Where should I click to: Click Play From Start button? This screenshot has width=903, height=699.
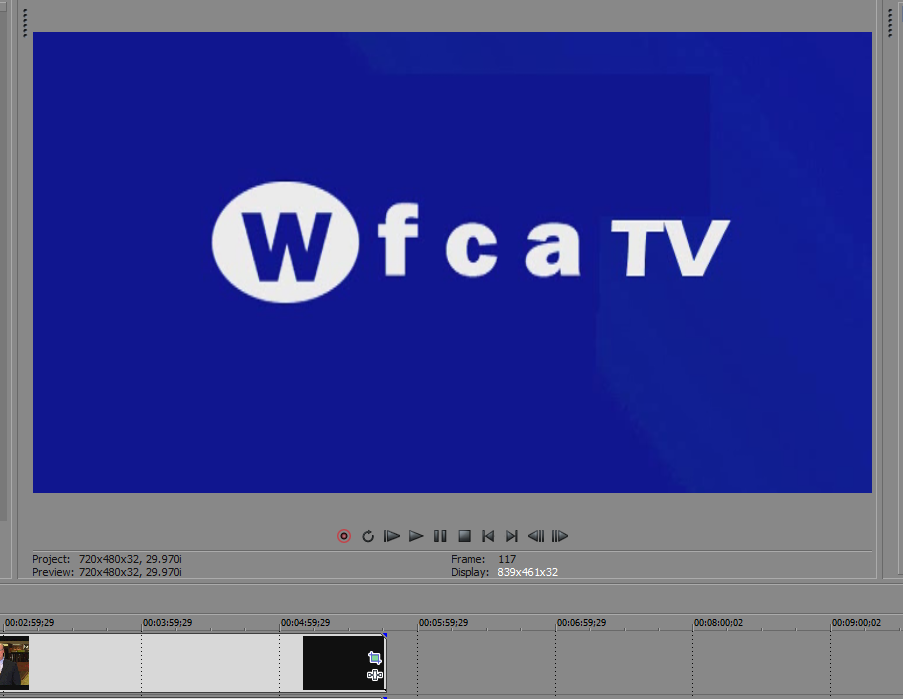coord(392,536)
